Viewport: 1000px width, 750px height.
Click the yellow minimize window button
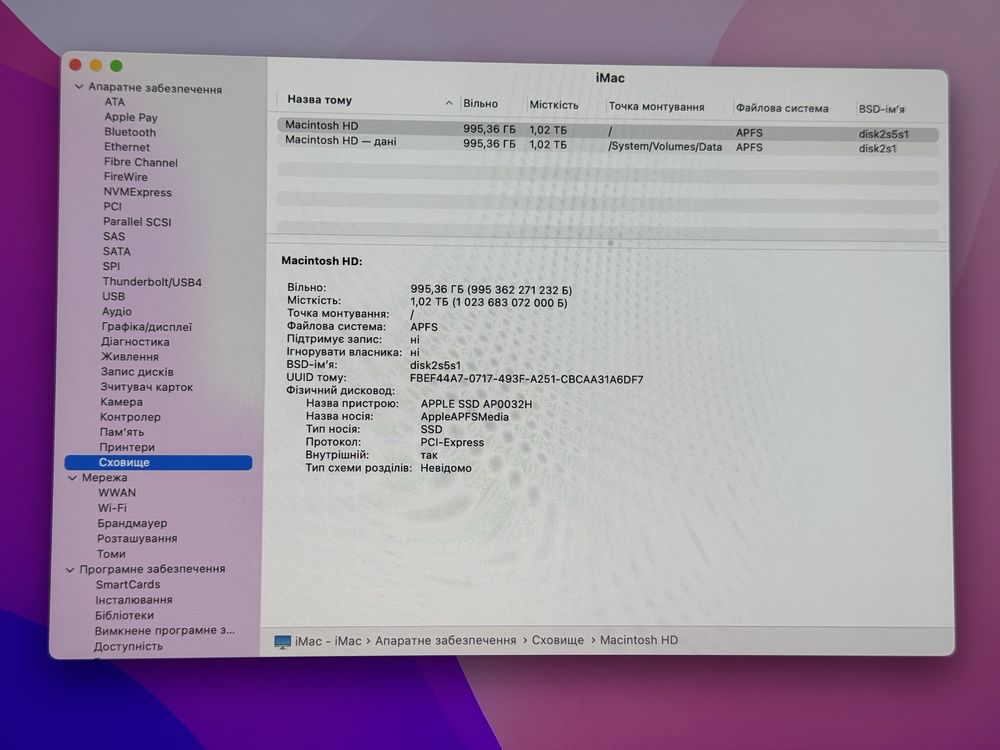point(96,65)
